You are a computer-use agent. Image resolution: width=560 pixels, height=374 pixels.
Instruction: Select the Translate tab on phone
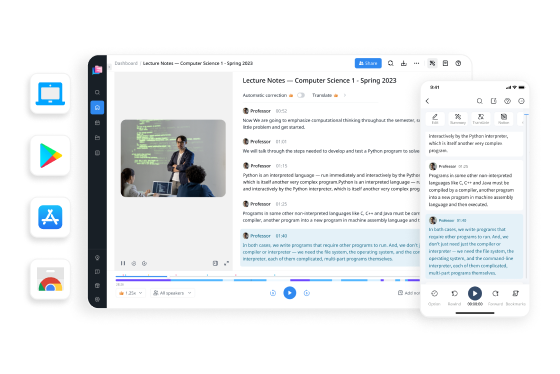481,119
